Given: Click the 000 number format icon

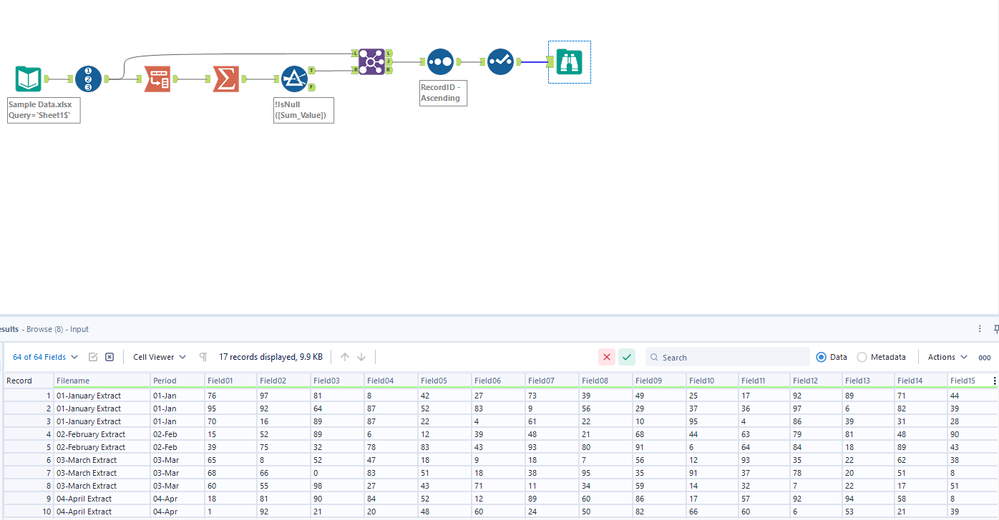Looking at the screenshot, I should tap(984, 358).
